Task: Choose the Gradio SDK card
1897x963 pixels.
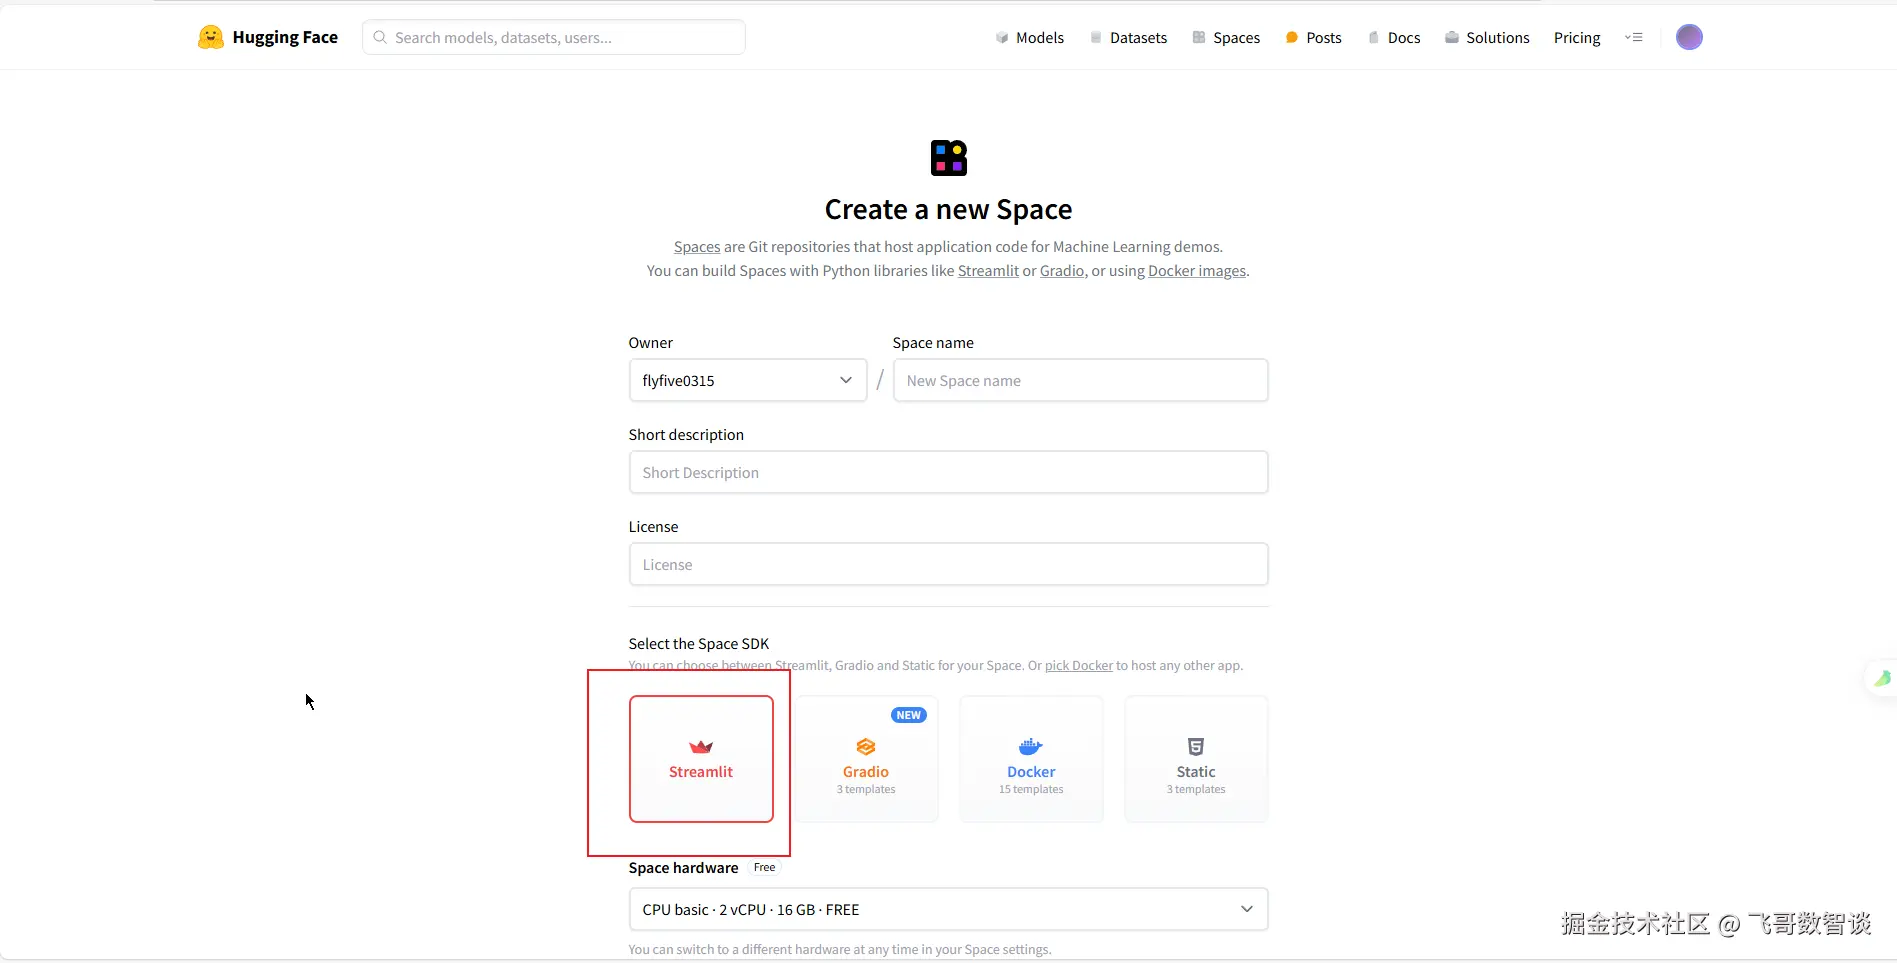Action: tap(866, 759)
